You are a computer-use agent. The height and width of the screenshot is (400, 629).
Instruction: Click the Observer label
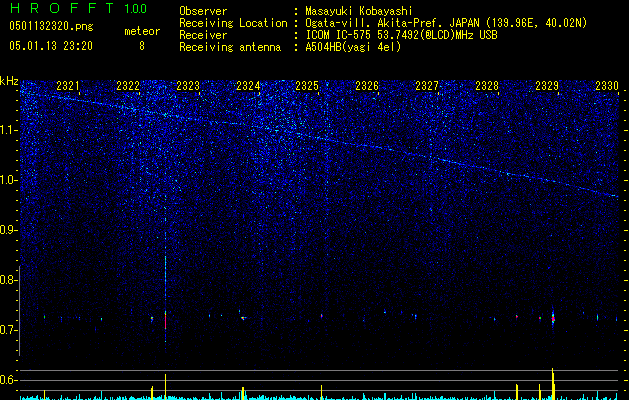click(203, 11)
